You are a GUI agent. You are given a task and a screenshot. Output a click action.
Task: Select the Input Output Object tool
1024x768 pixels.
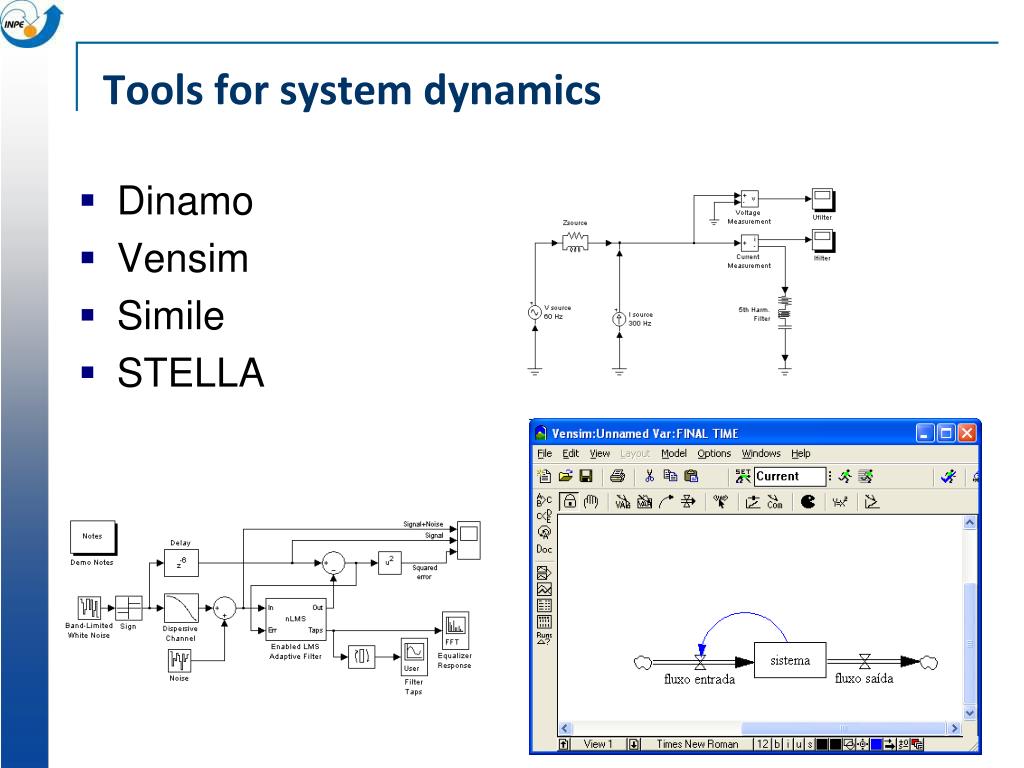[753, 502]
